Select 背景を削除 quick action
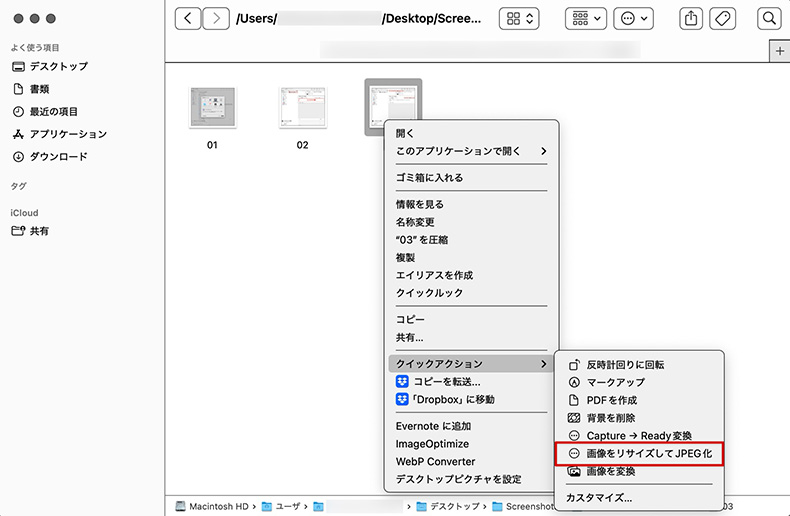 pos(639,418)
